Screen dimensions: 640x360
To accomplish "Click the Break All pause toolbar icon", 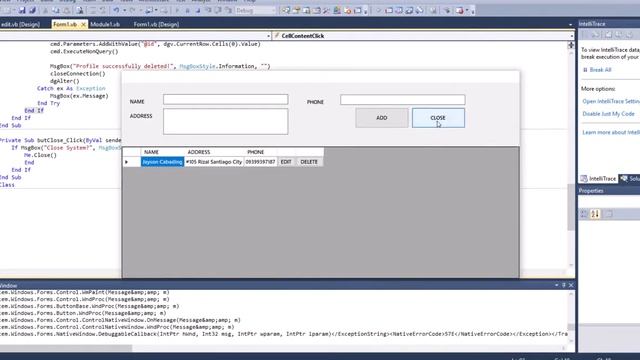I will 187,10.
